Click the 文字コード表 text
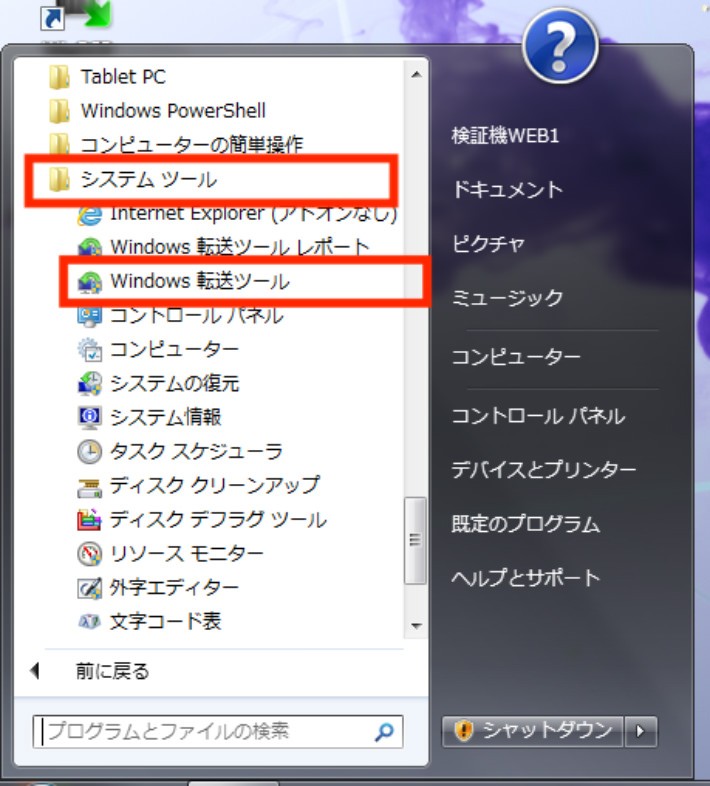 click(165, 622)
